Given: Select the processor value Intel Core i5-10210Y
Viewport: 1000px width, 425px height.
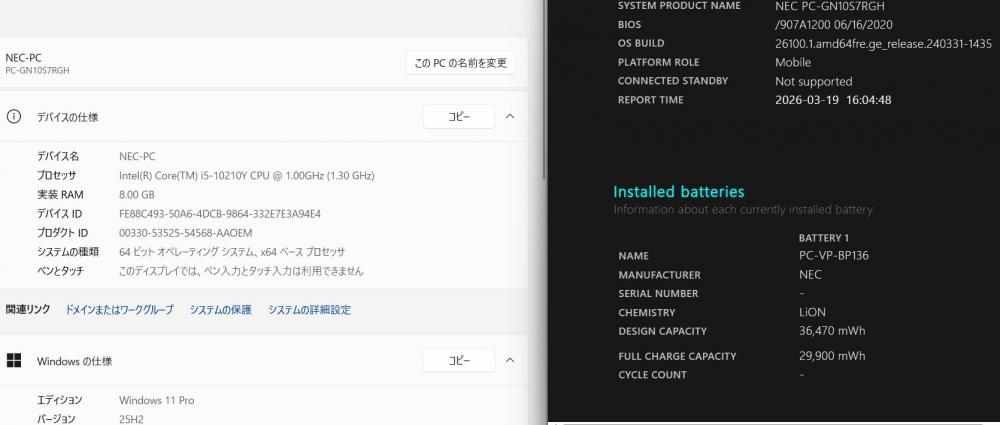Looking at the screenshot, I should (x=247, y=175).
